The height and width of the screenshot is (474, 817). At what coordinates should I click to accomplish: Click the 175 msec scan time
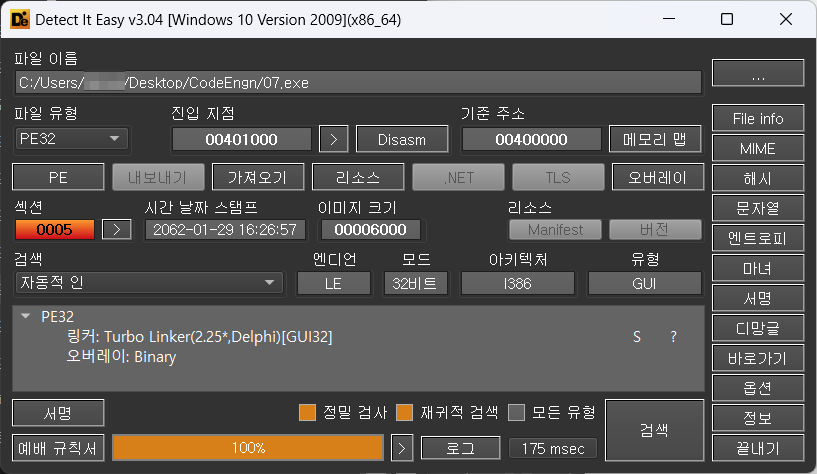click(553, 448)
